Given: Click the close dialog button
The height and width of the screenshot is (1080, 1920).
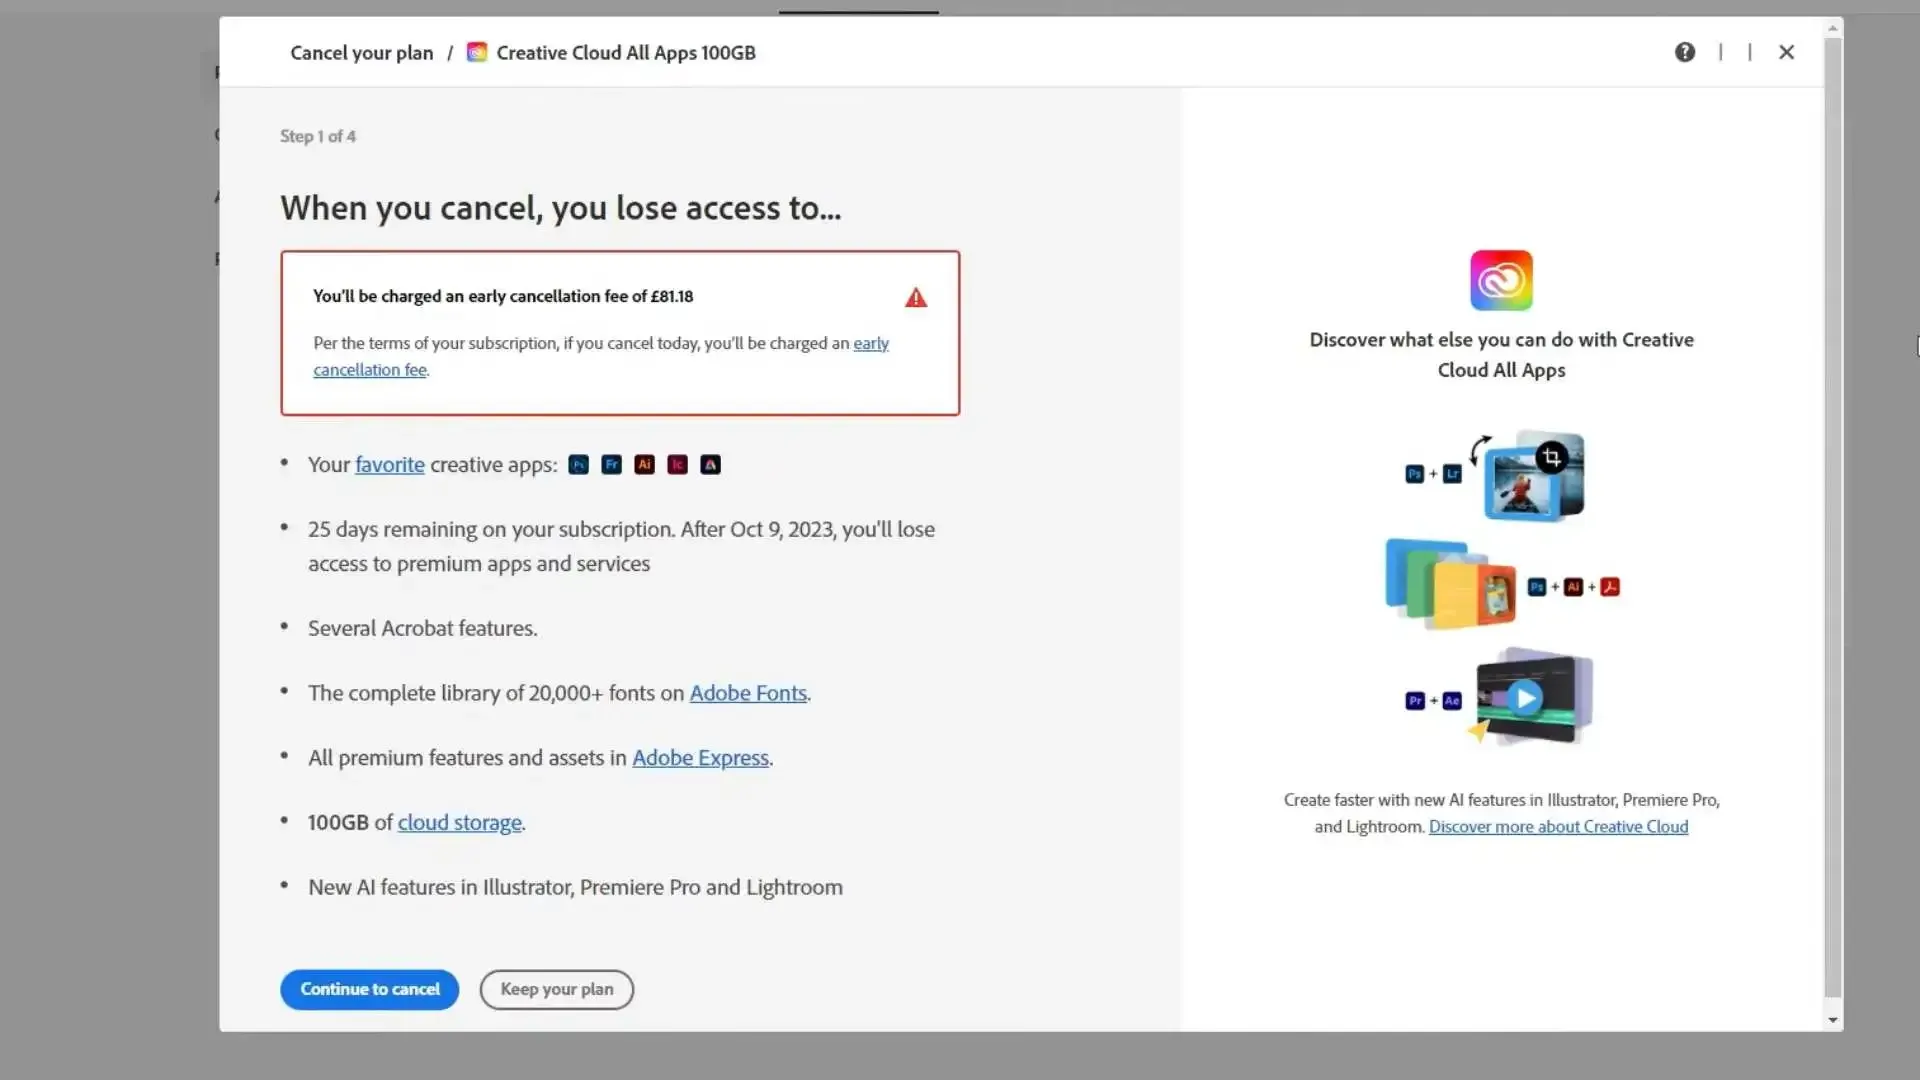Looking at the screenshot, I should 1787,51.
